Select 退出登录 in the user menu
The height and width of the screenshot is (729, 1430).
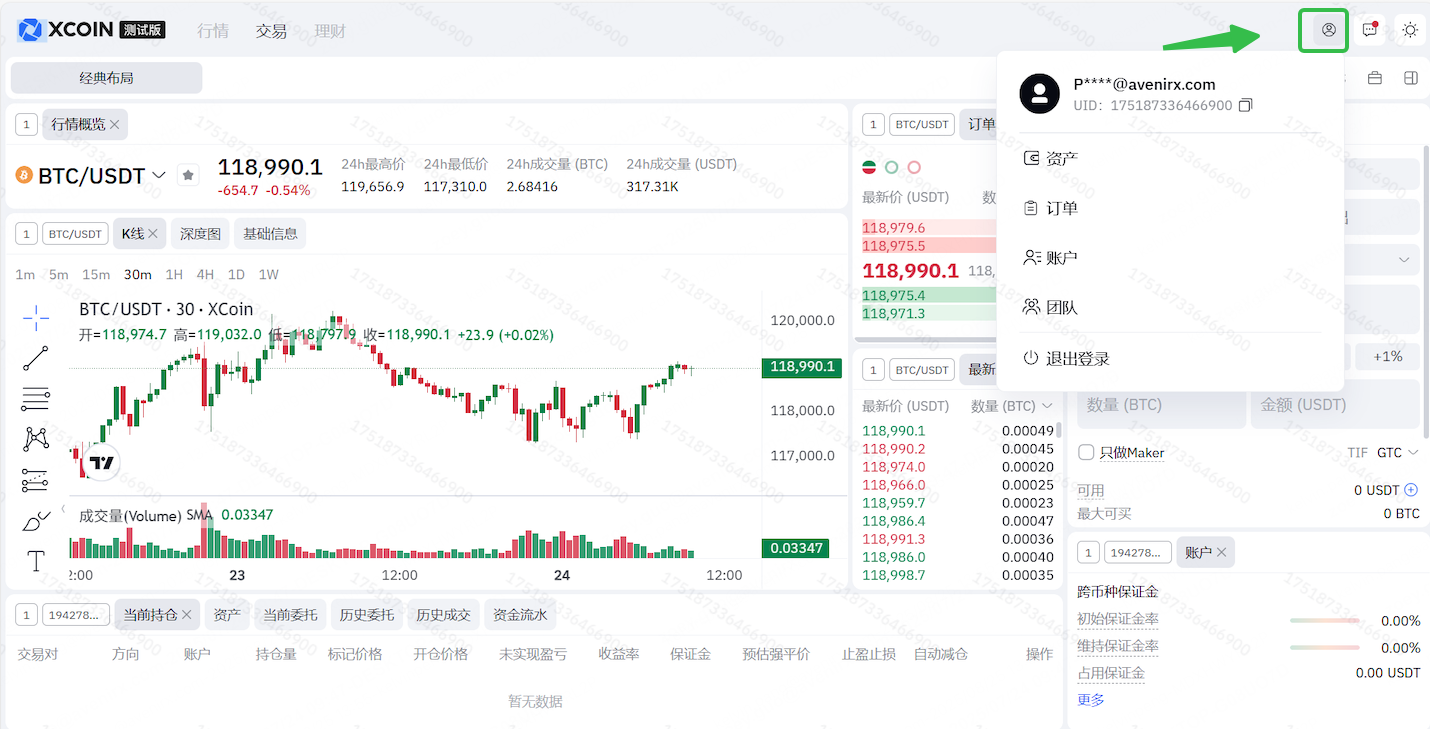(x=1077, y=358)
